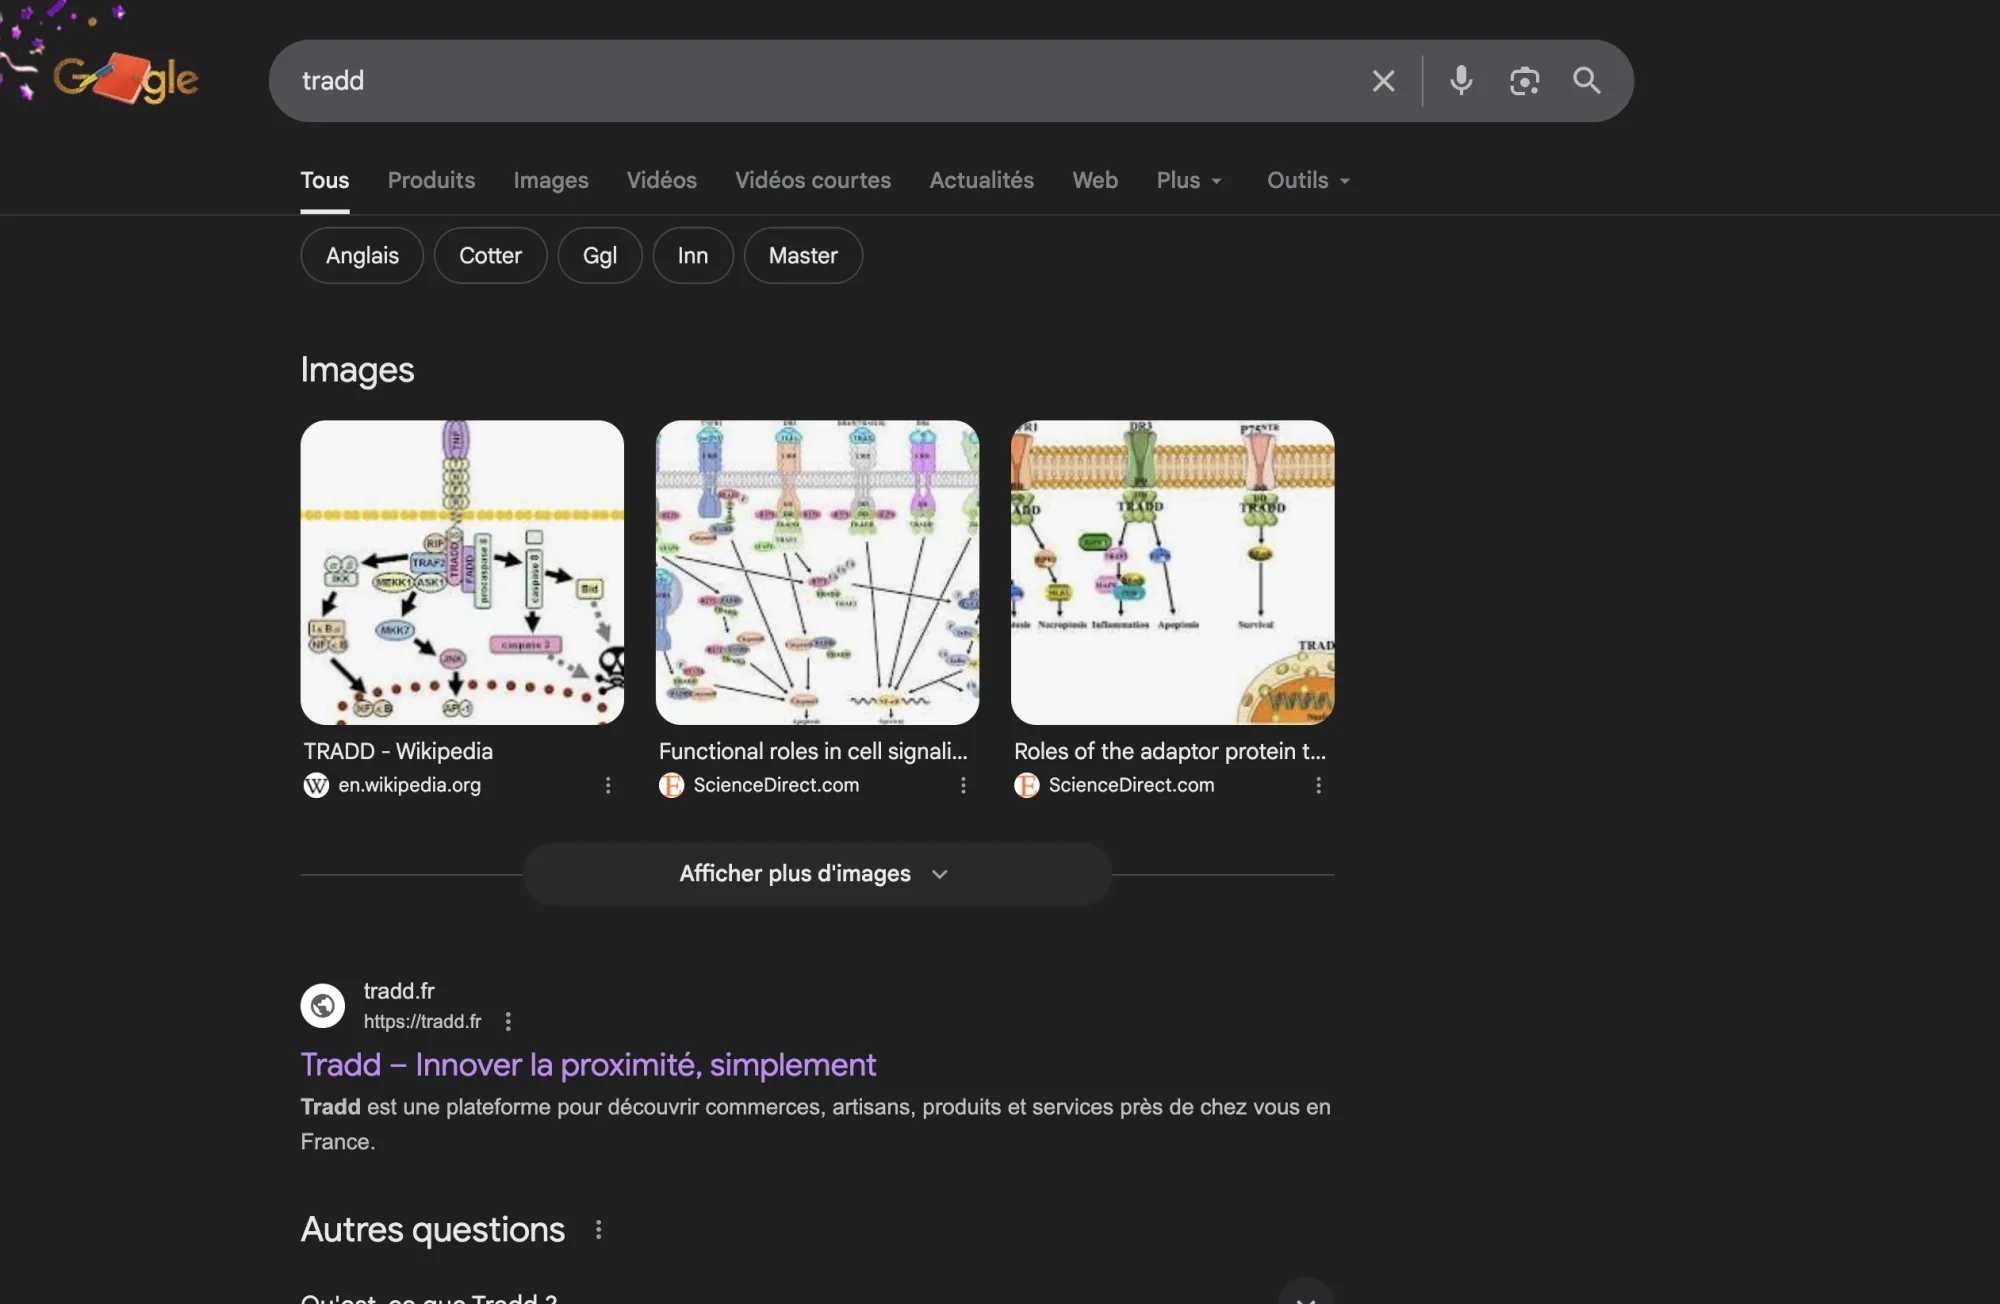The height and width of the screenshot is (1304, 2000).
Task: Open options next to Autres questions
Action: [x=598, y=1230]
